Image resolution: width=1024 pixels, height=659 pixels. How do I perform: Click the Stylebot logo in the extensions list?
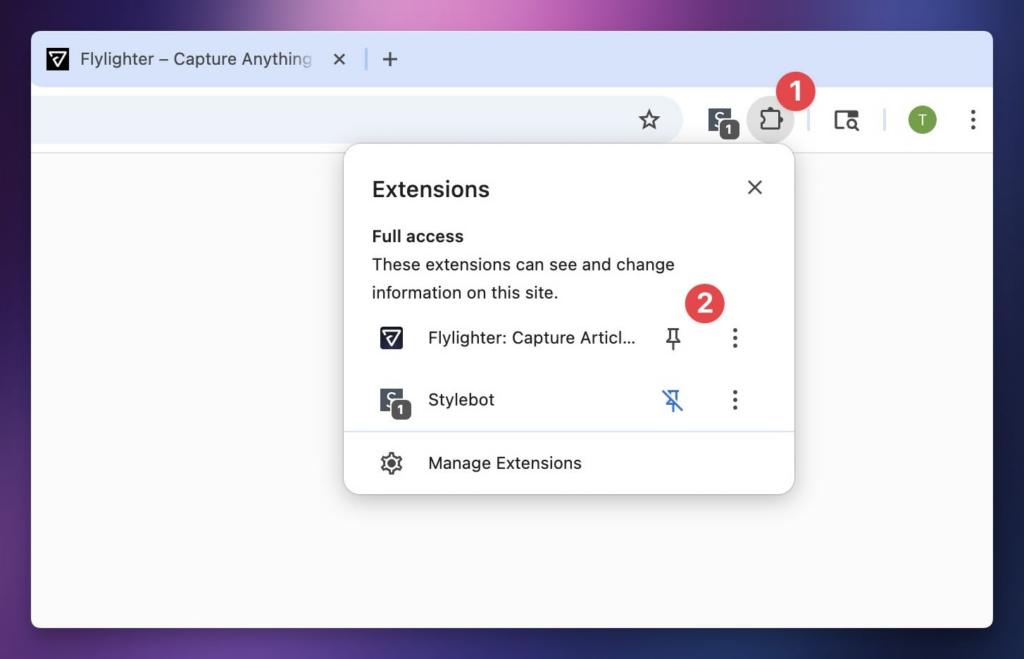click(393, 401)
